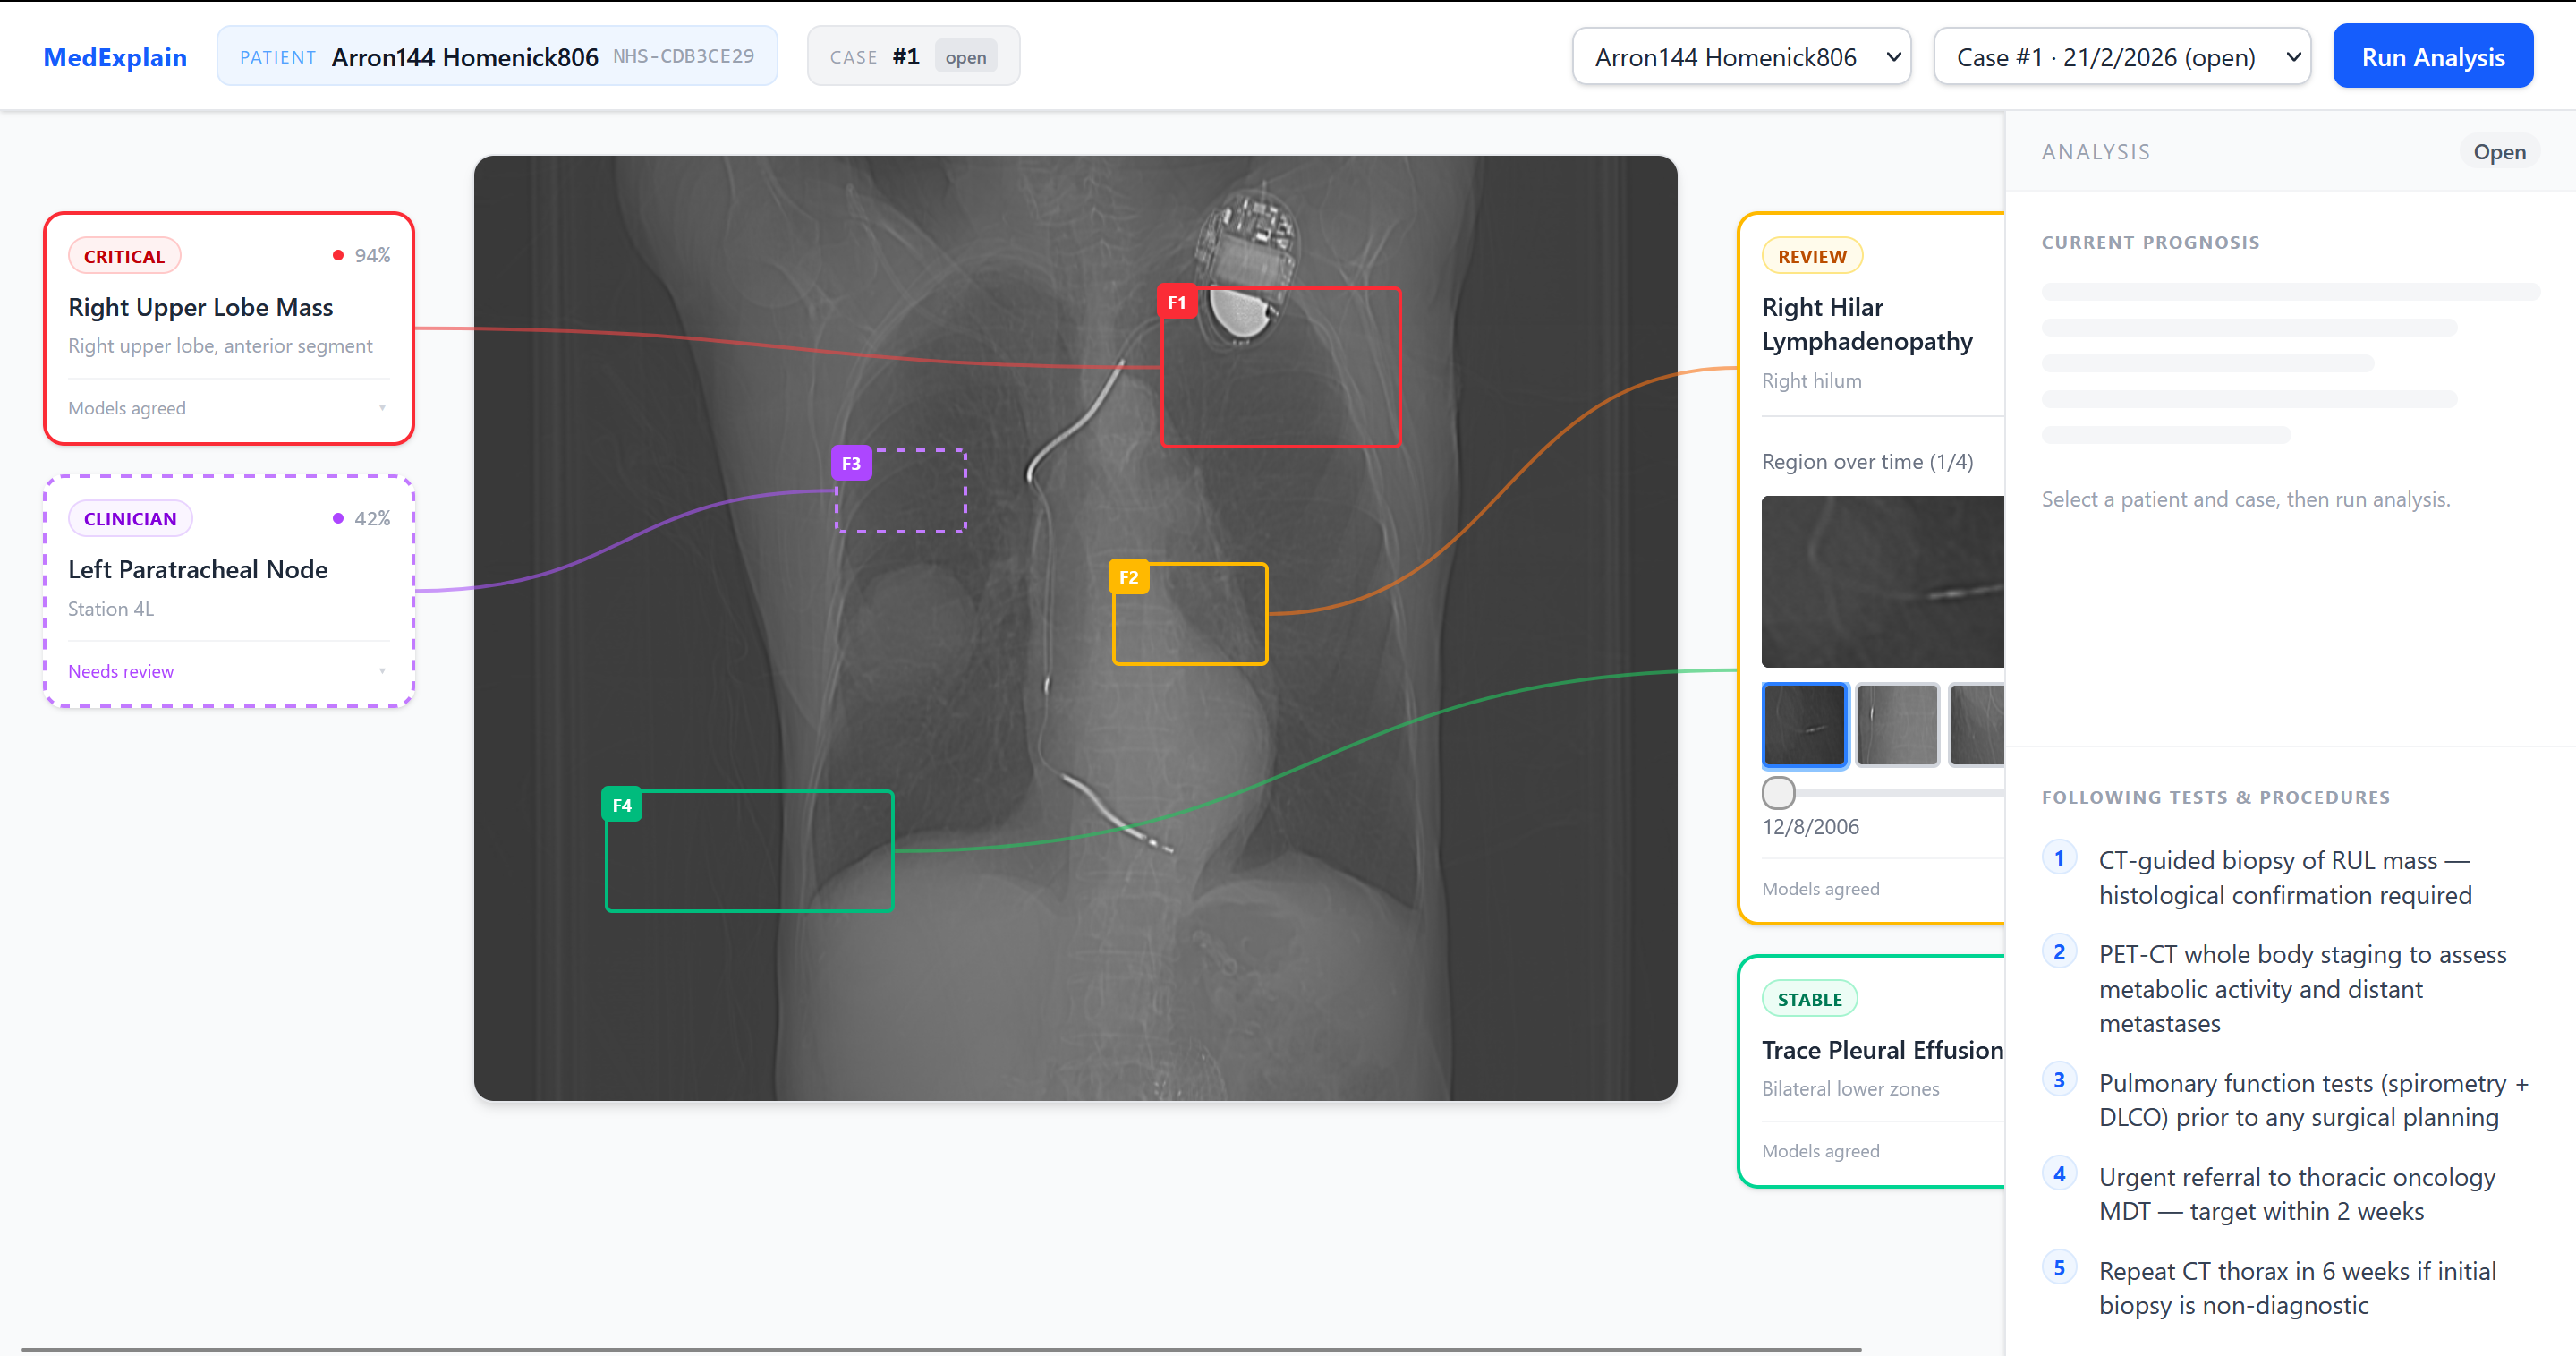Click the CRITICAL severity badge
The width and height of the screenshot is (2576, 1356).
[x=124, y=256]
